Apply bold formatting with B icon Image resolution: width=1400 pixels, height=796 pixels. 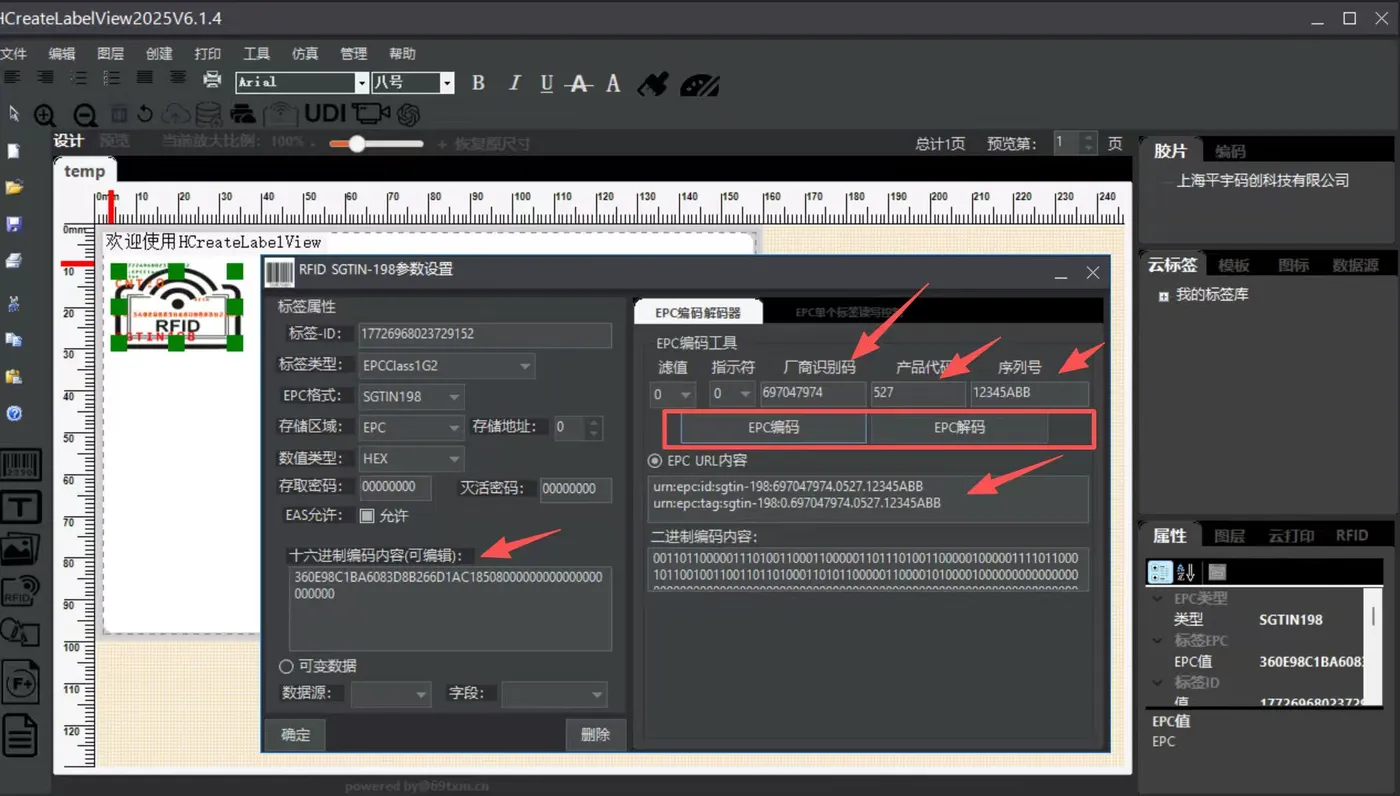(478, 83)
